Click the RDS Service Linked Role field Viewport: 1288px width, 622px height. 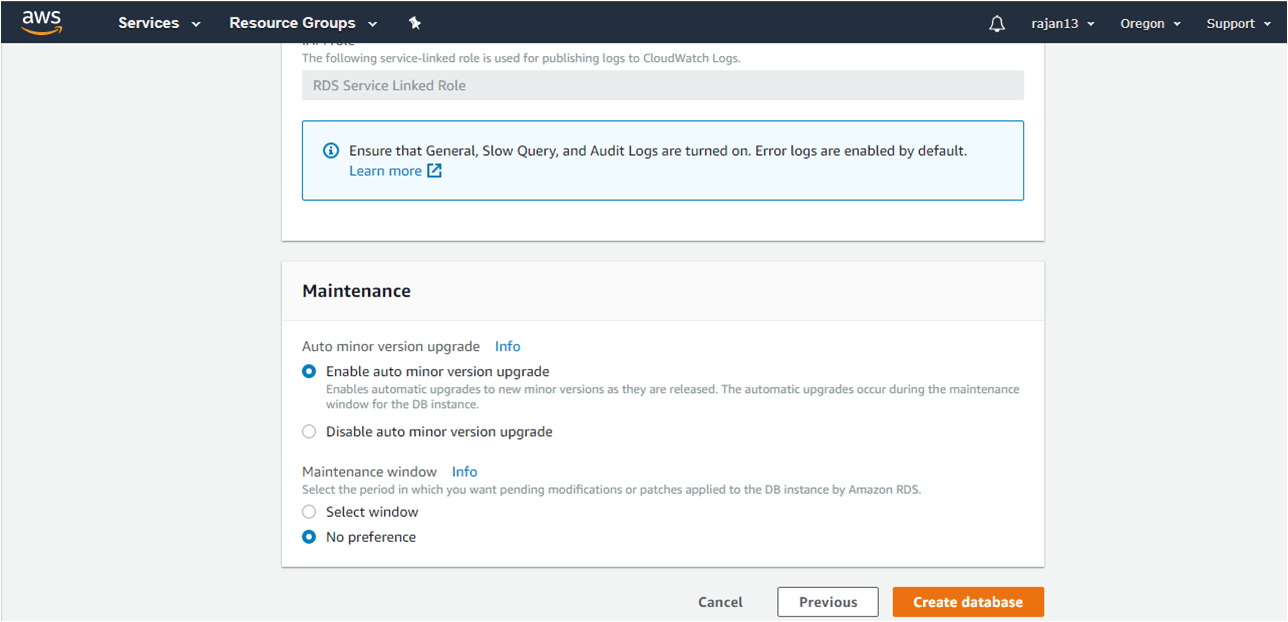pyautogui.click(x=662, y=86)
